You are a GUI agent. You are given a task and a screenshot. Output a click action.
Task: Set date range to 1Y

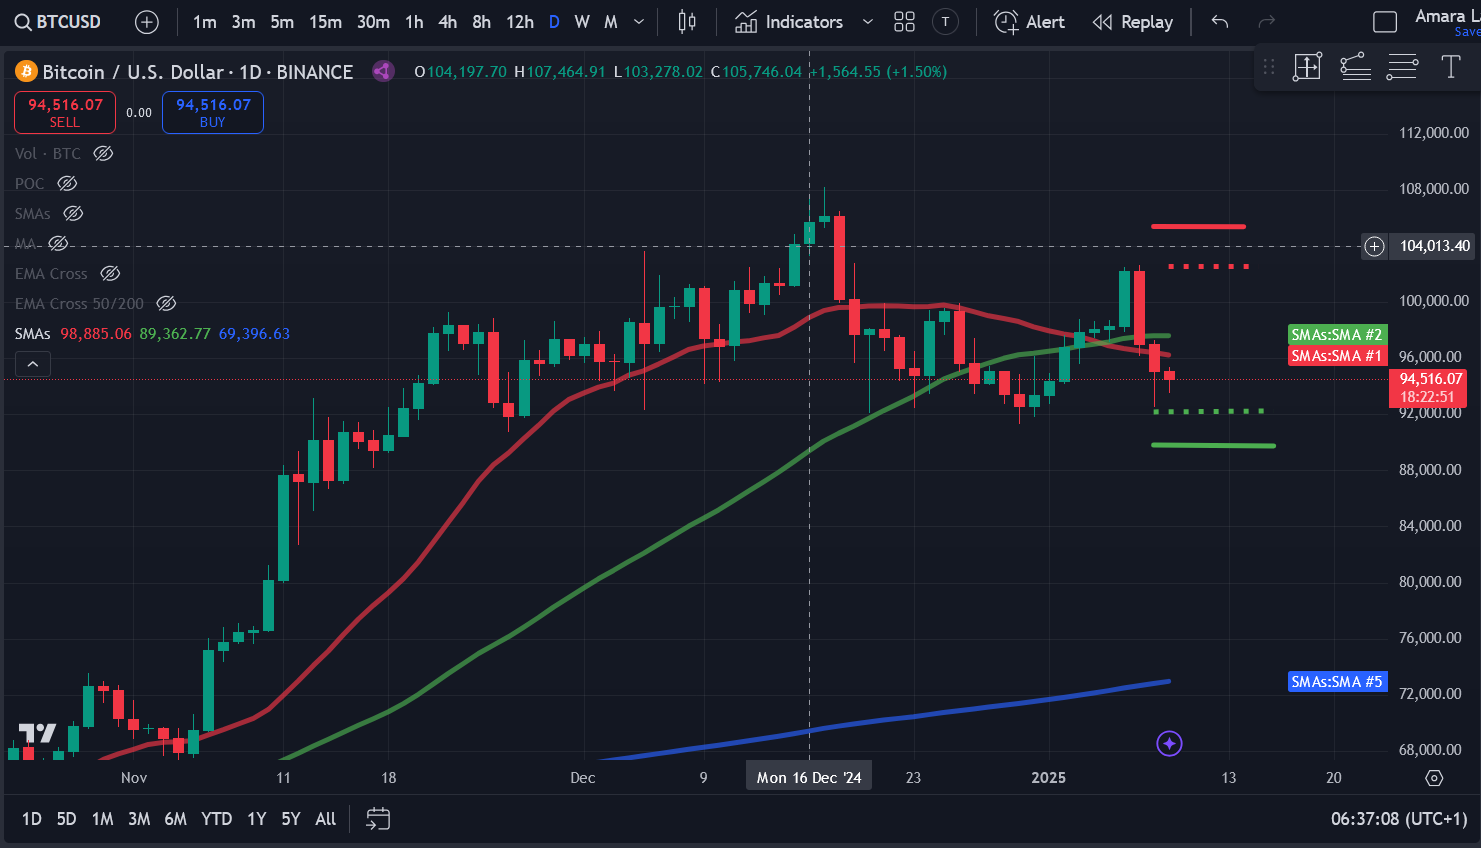point(256,819)
